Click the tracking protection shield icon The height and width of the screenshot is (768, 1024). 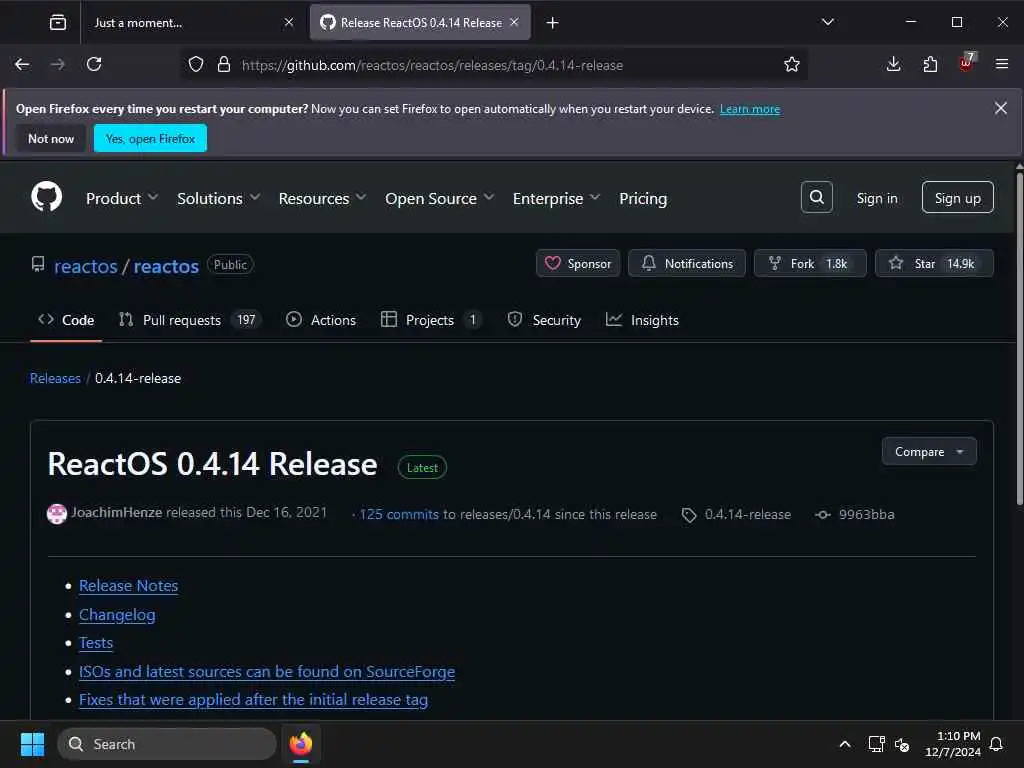(x=195, y=64)
